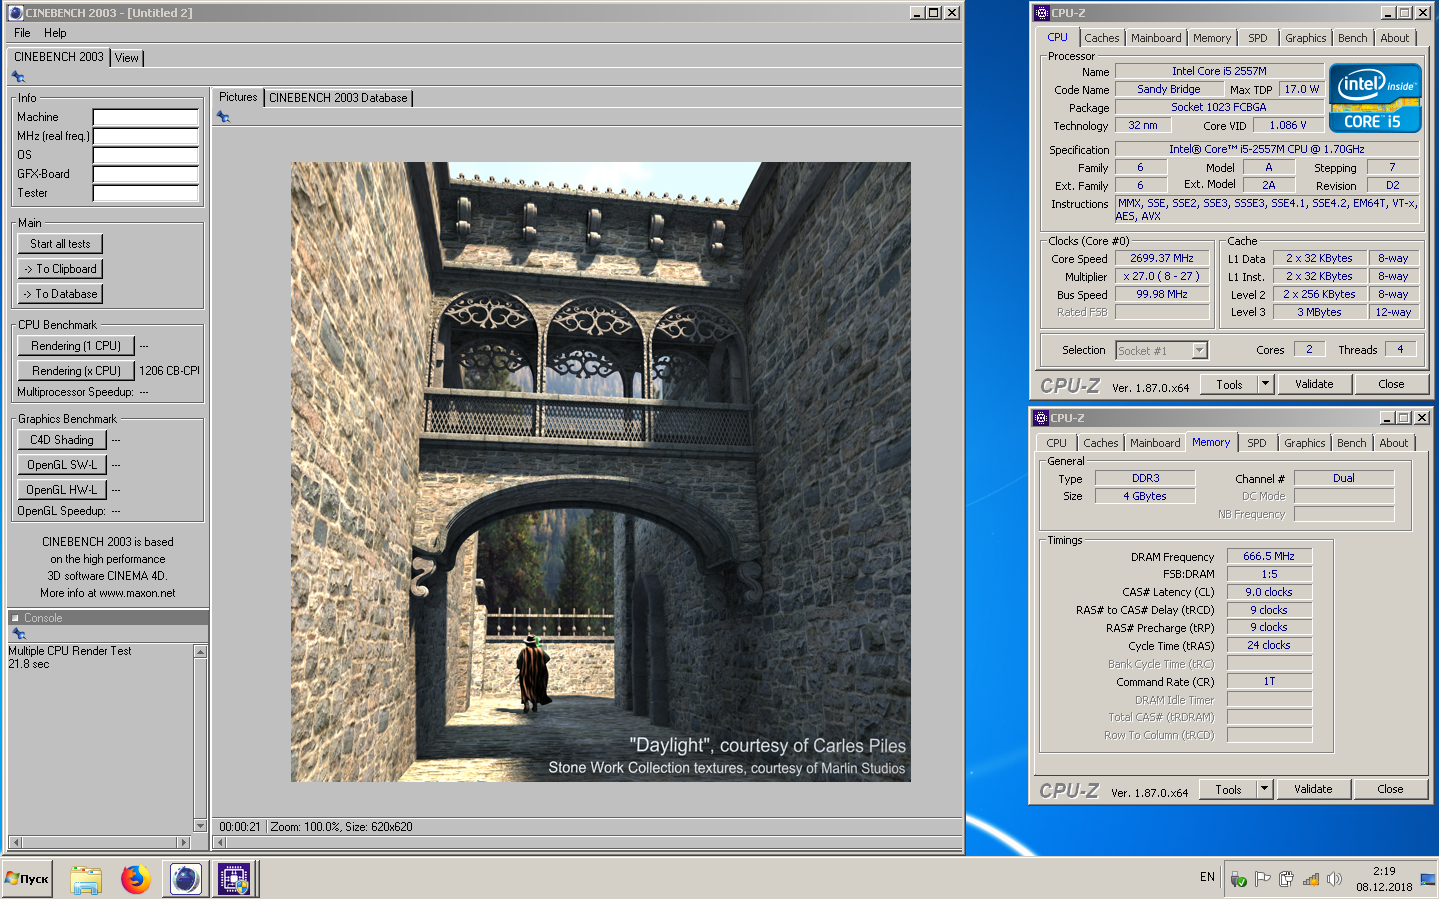Click pin icon below CINEBENCH 2003 tab
This screenshot has width=1439, height=899.
(18, 77)
